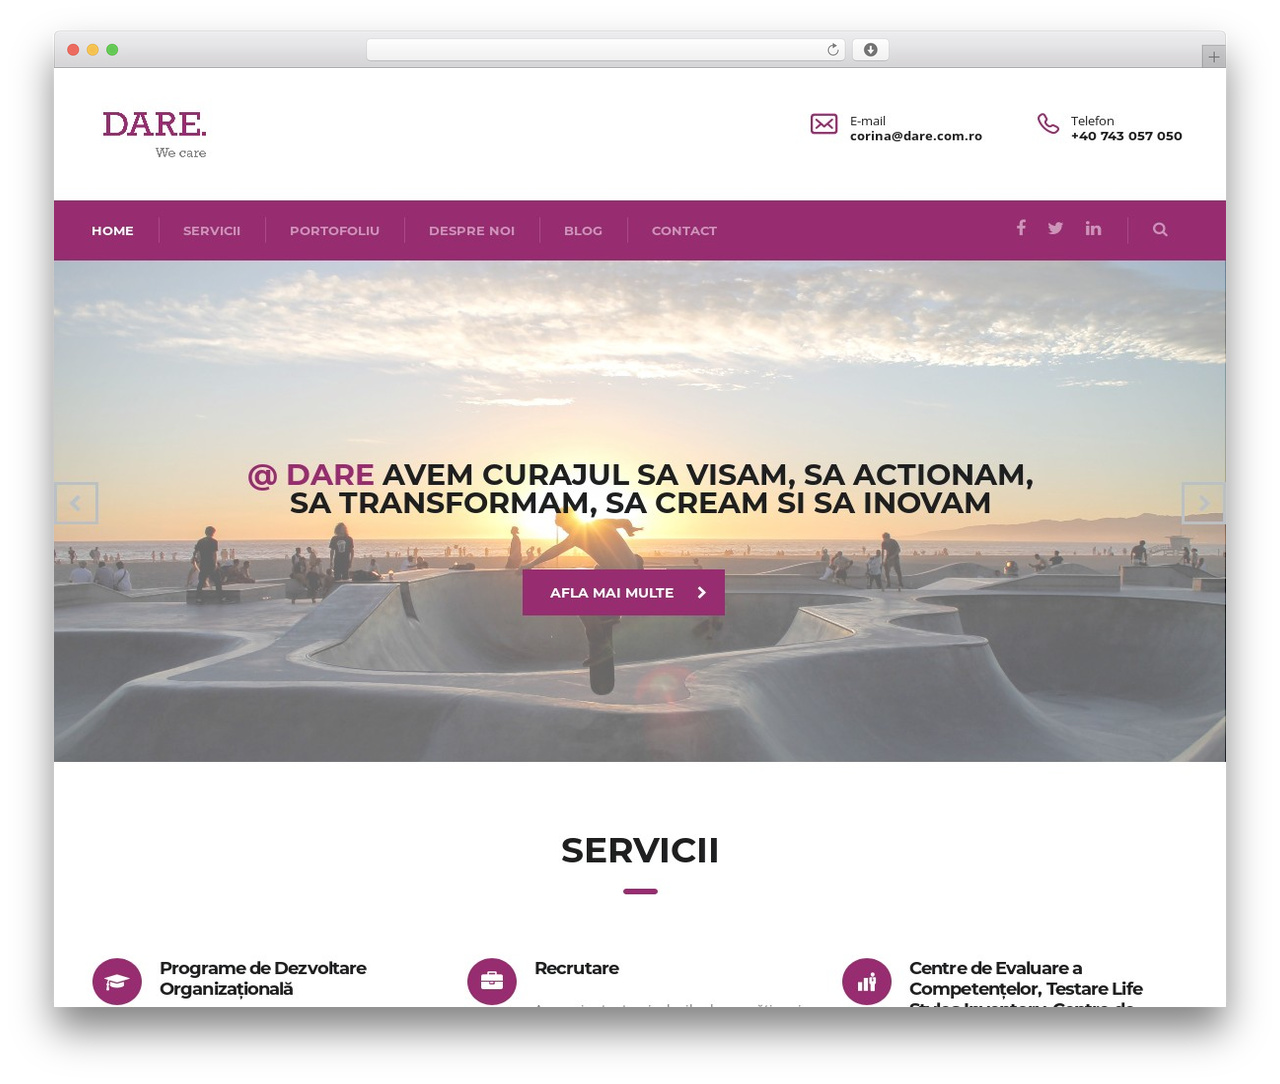
Task: Go to the next hero slide
Action: [1203, 503]
